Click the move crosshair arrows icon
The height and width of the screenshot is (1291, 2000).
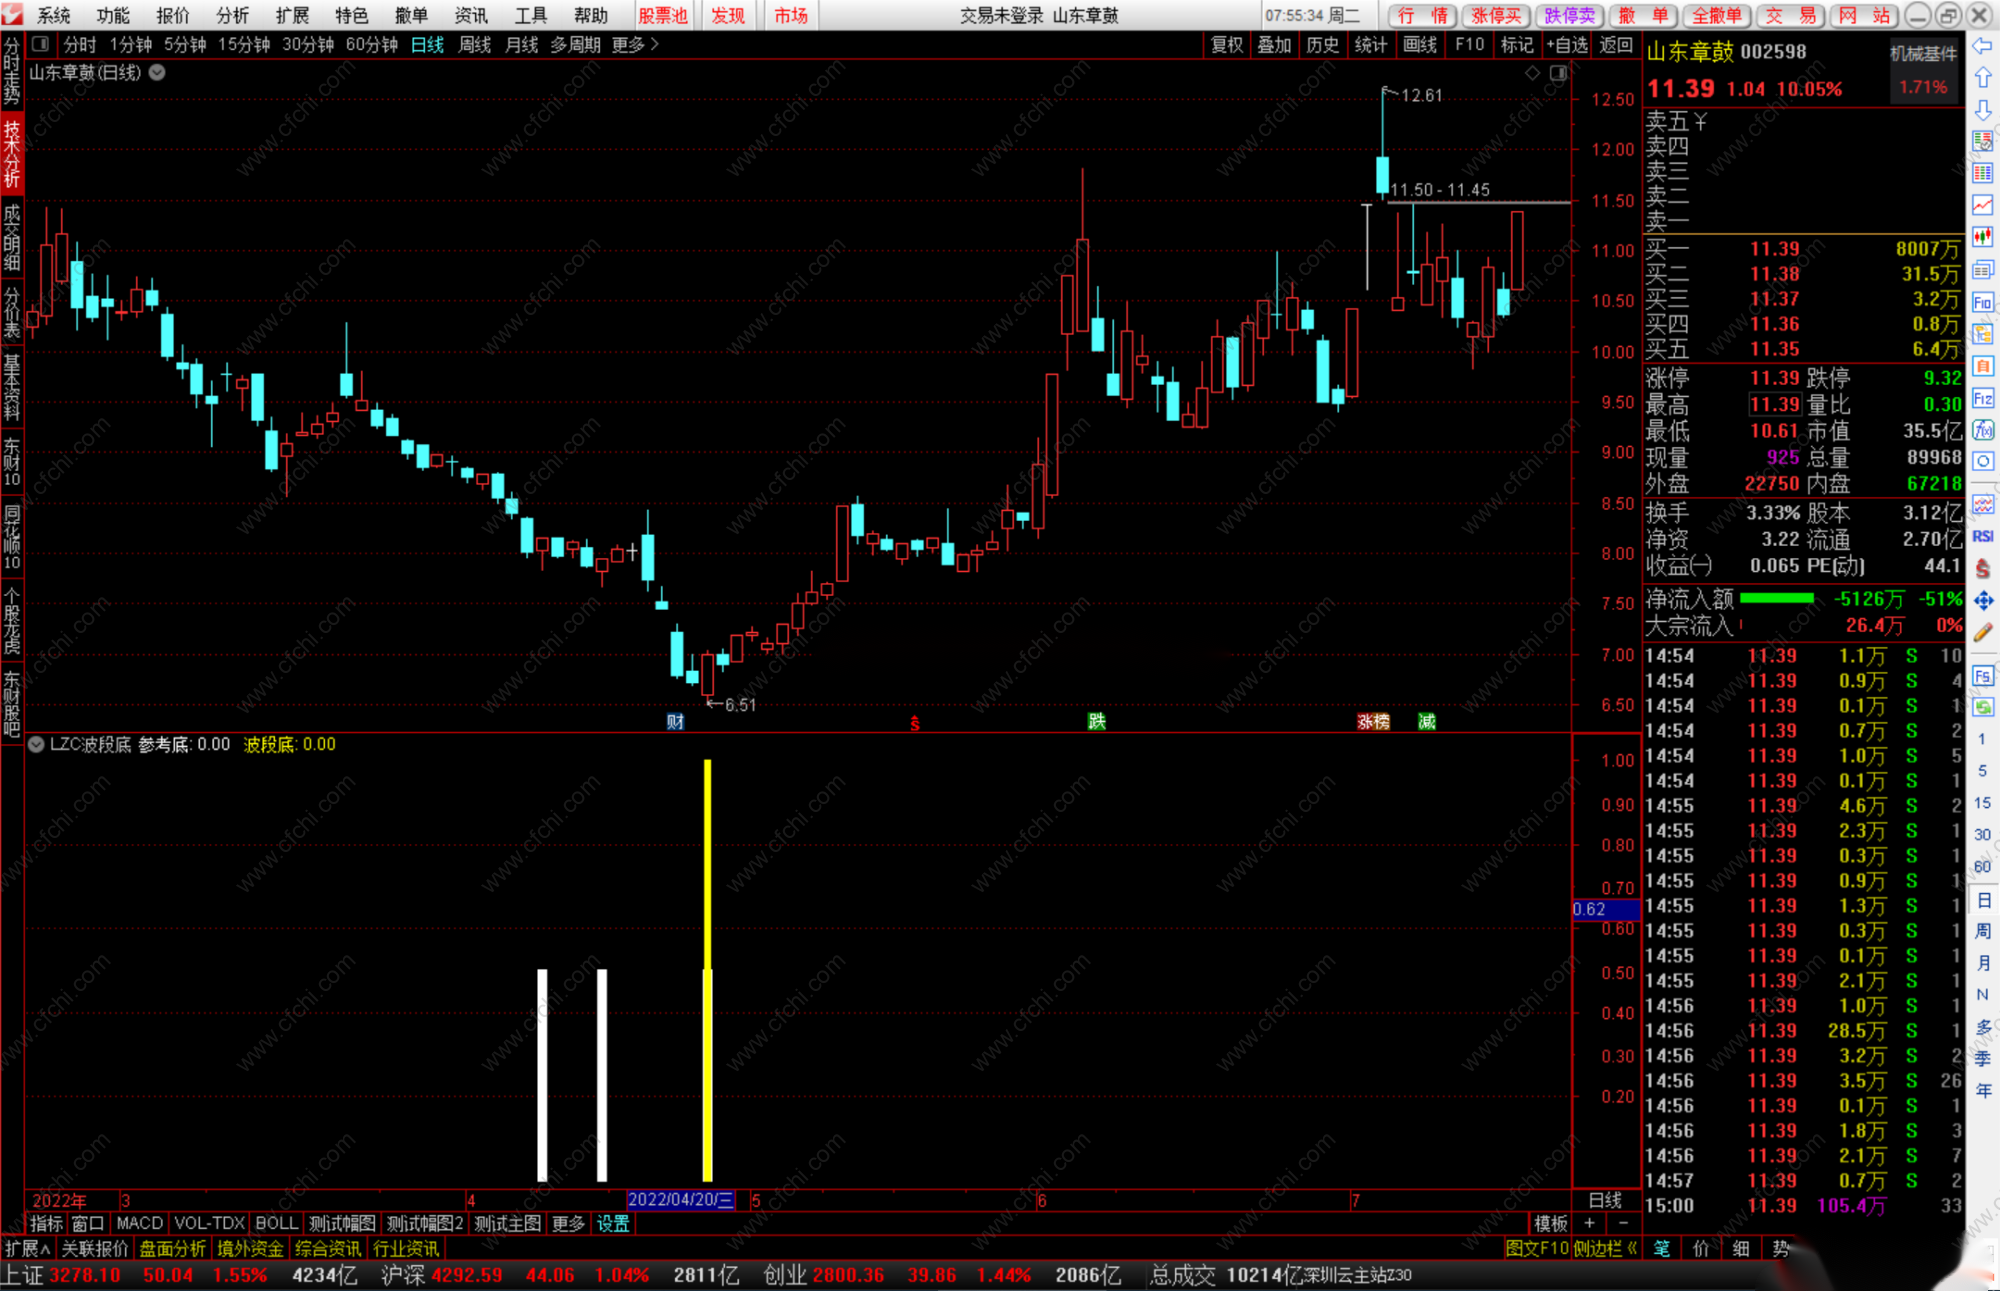tap(1982, 600)
